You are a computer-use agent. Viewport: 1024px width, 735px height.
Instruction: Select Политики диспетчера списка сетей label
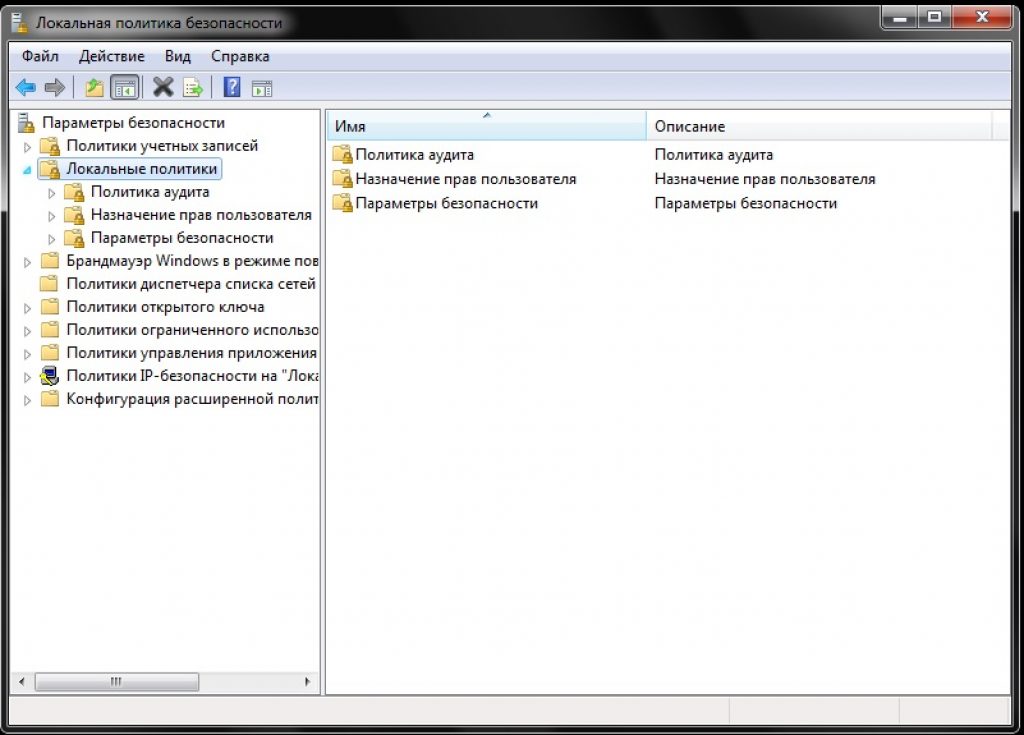click(191, 284)
